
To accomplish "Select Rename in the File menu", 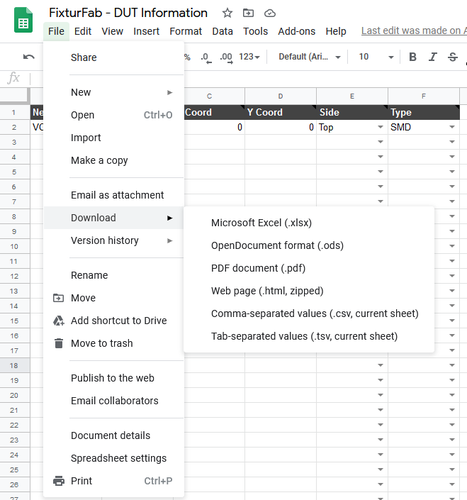I will pyautogui.click(x=113, y=275).
